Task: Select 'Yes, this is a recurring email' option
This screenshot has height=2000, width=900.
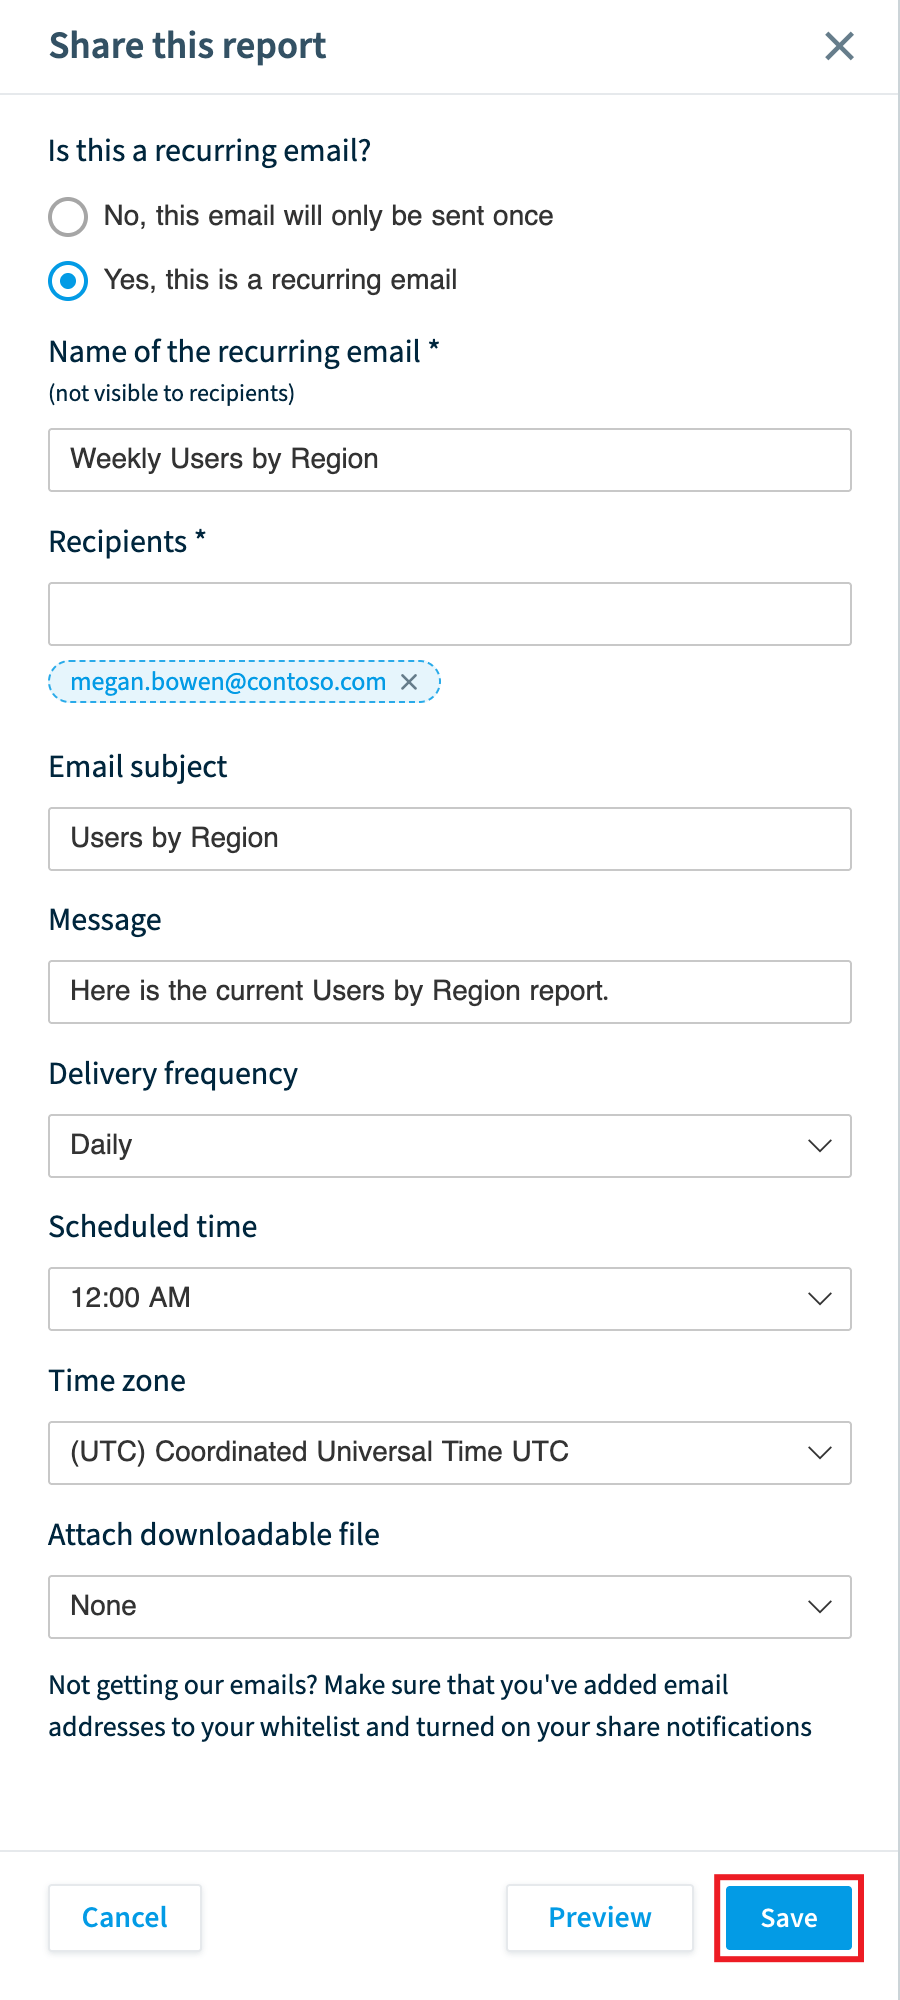Action: coord(68,281)
